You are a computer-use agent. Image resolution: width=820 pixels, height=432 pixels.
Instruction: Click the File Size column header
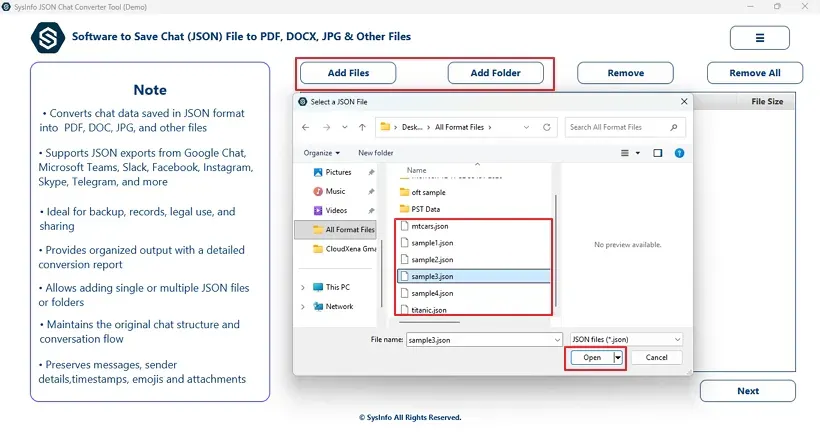point(767,101)
